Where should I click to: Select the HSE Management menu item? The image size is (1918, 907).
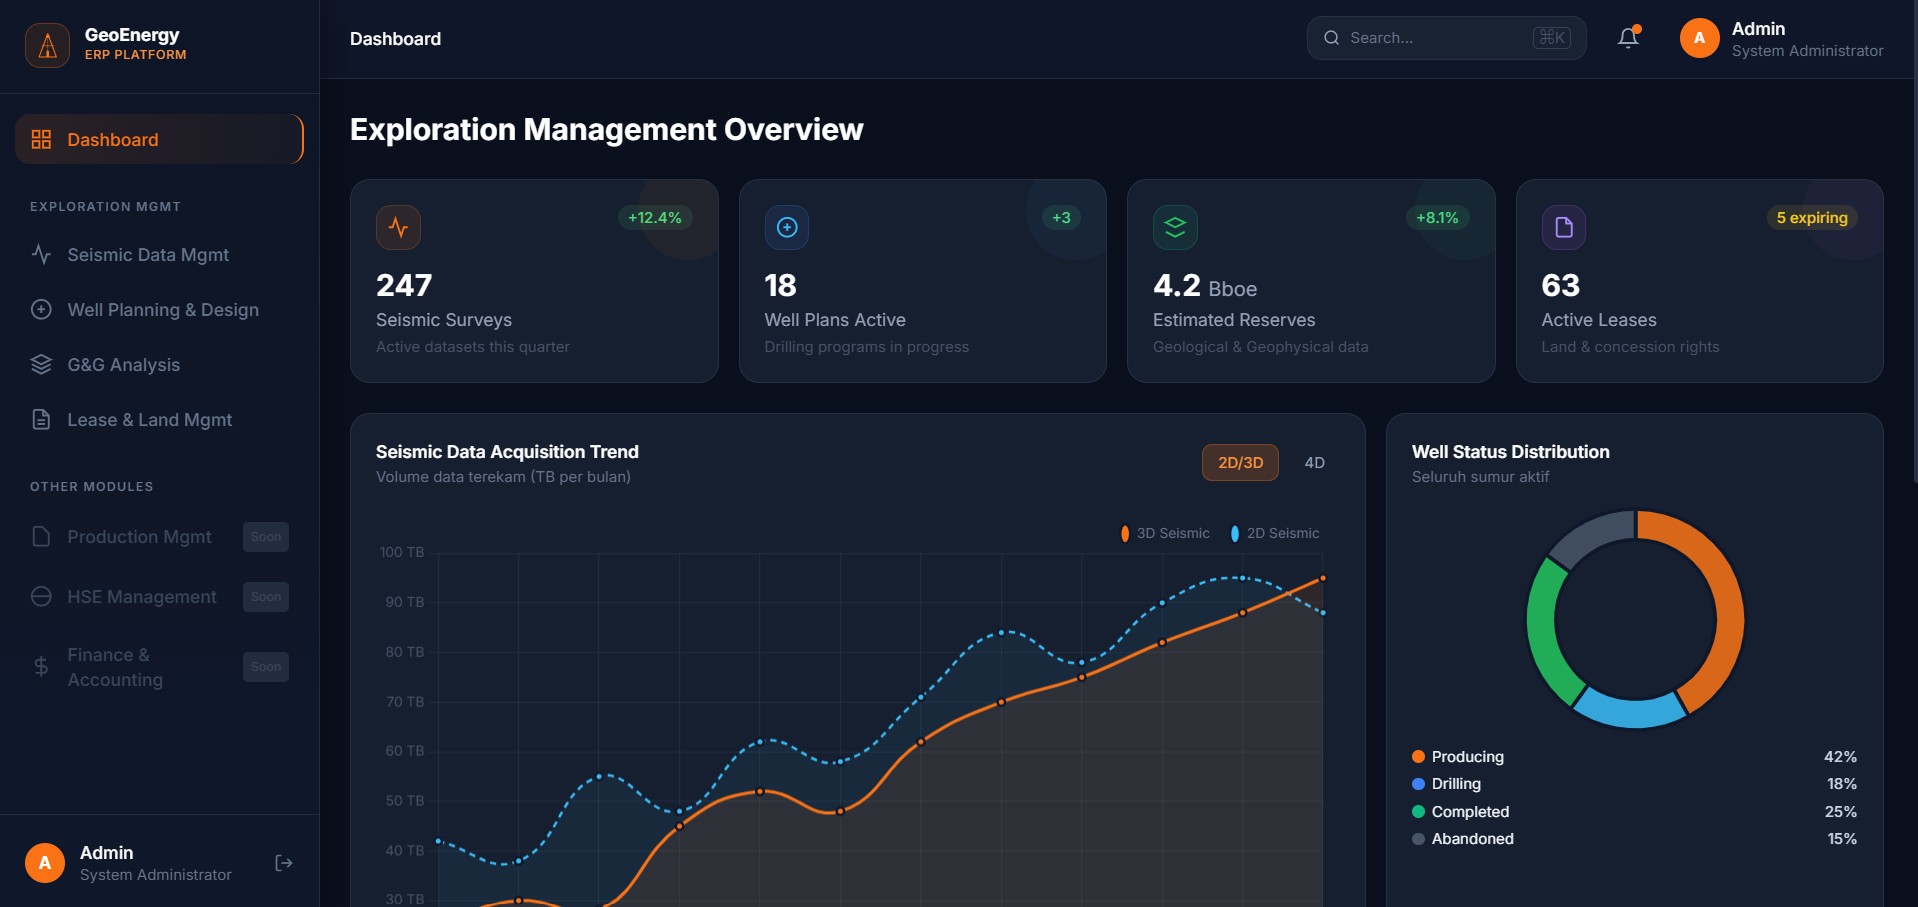[159, 596]
